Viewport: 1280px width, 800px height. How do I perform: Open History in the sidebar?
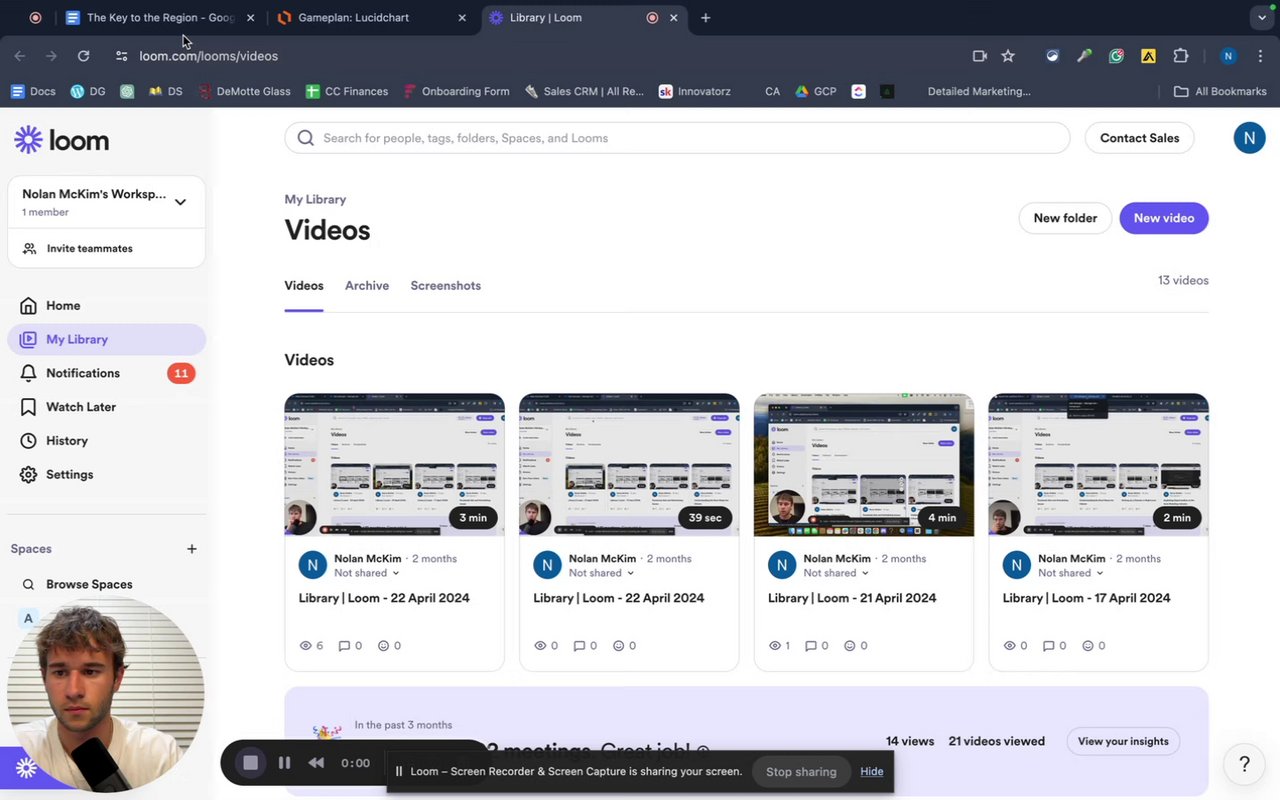[67, 441]
